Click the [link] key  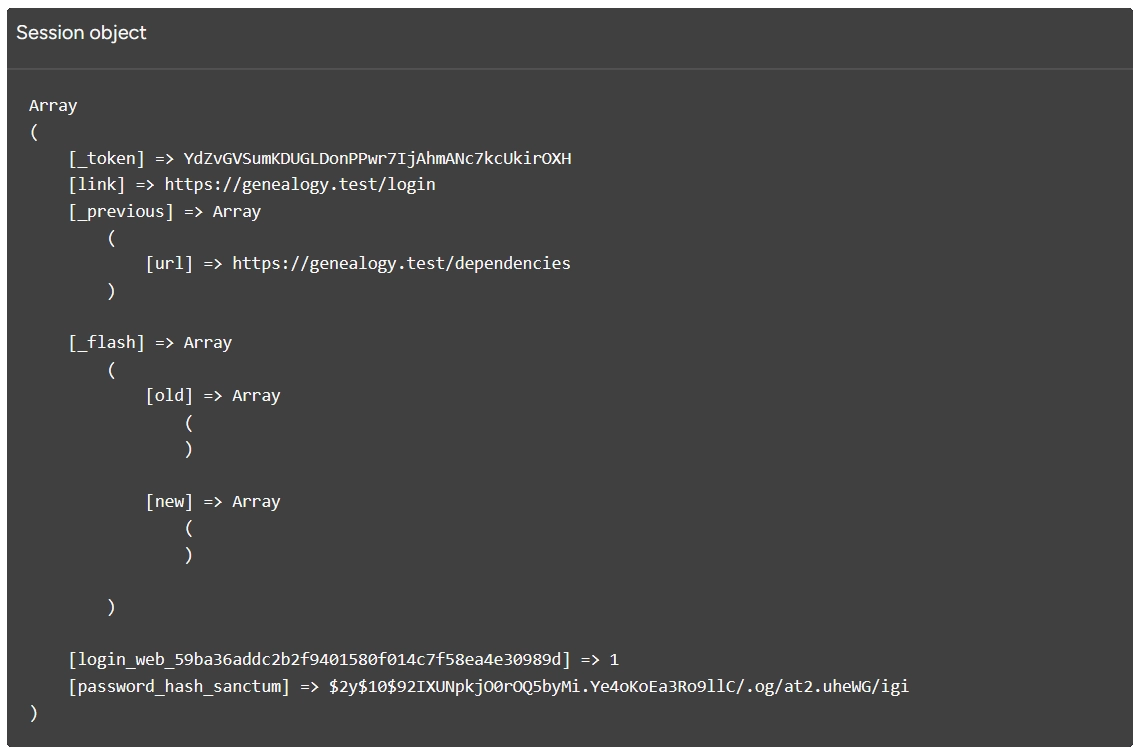coord(96,184)
